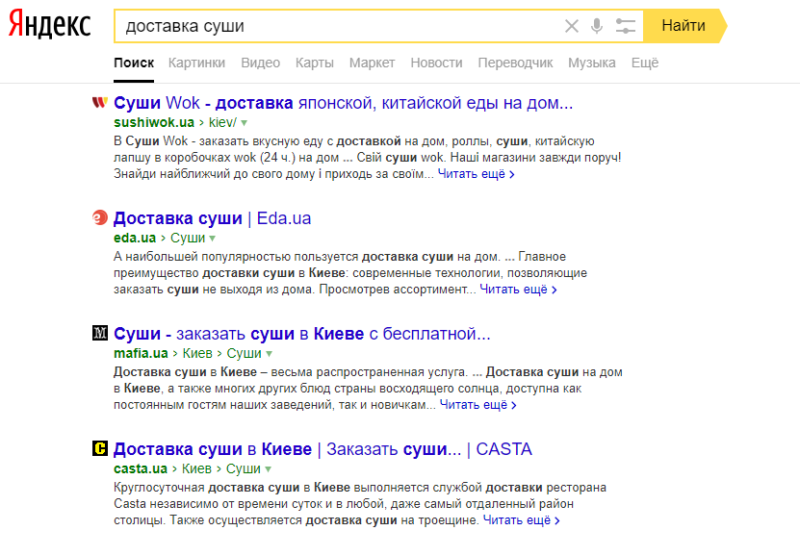Open the Доставка суши в Киеве CASTA title
Screen dimensions: 800x556
322,449
